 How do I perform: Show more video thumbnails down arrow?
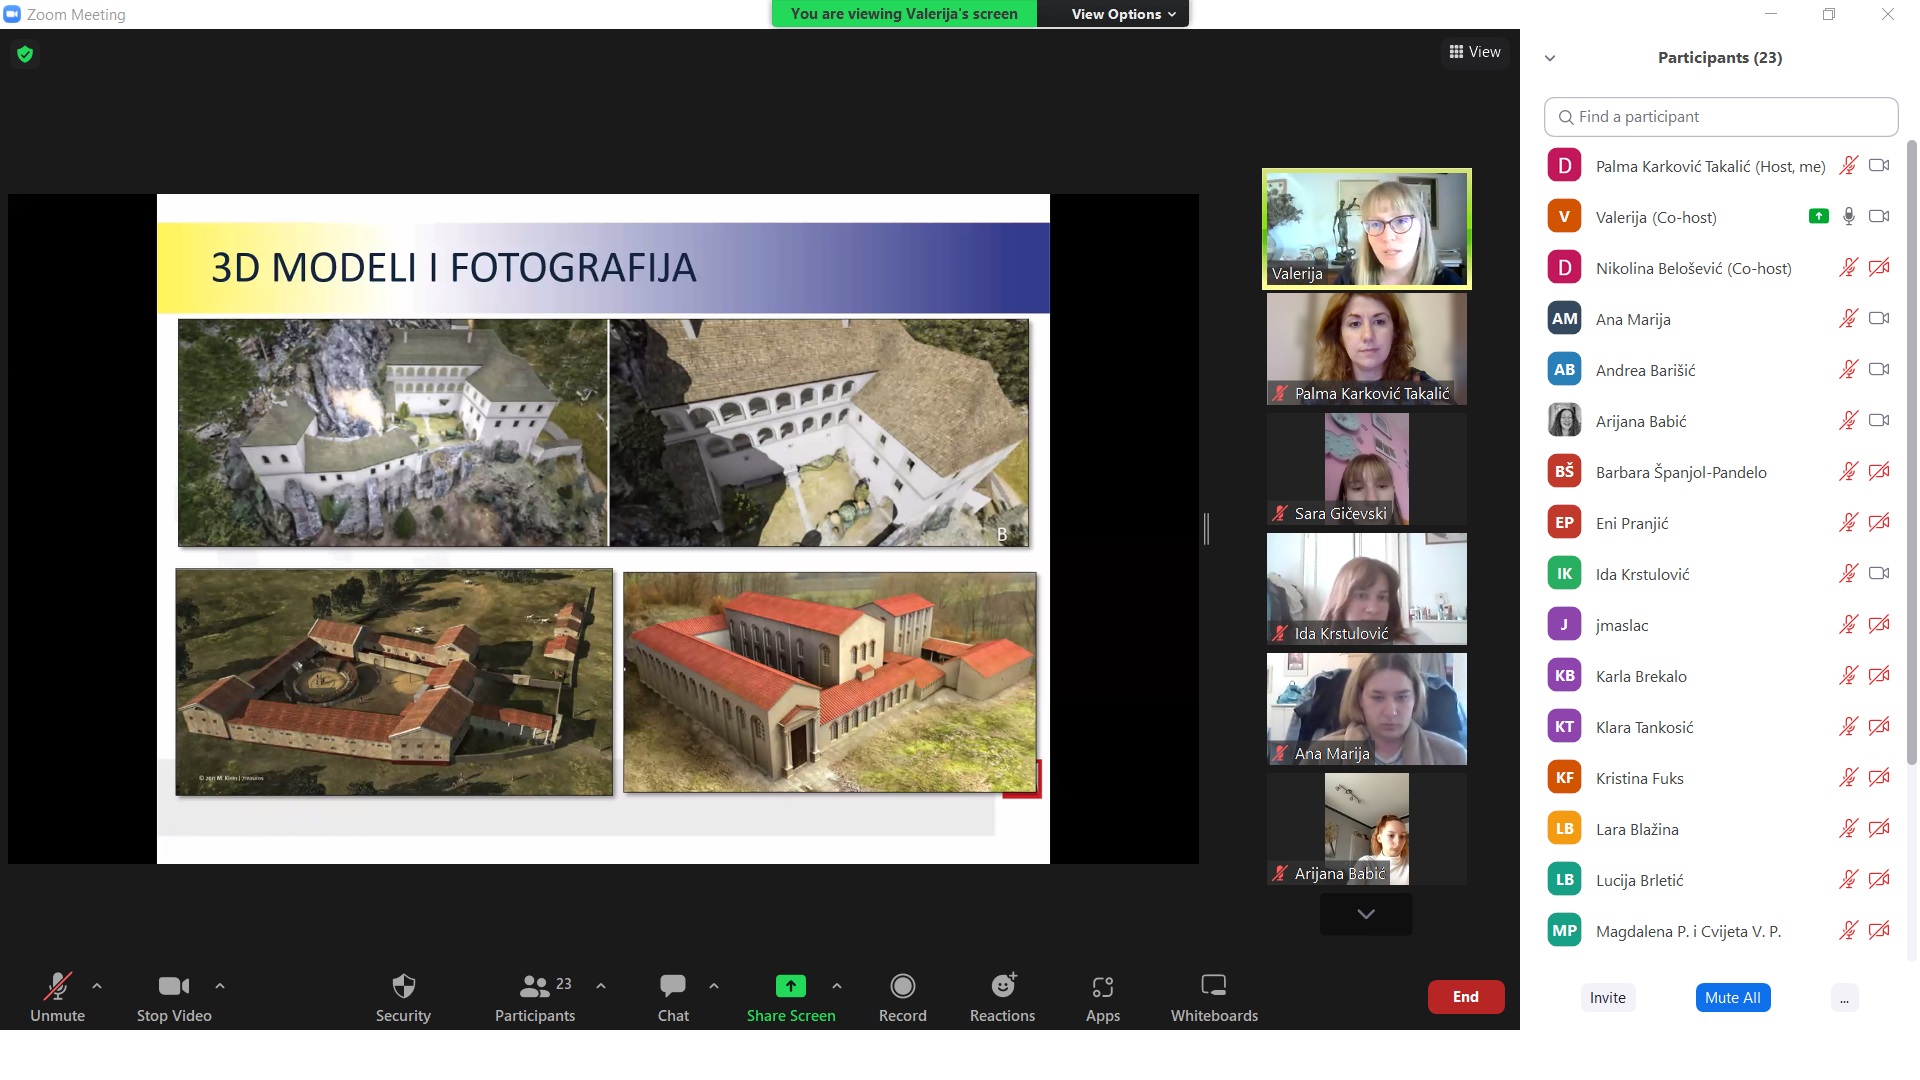1365,914
